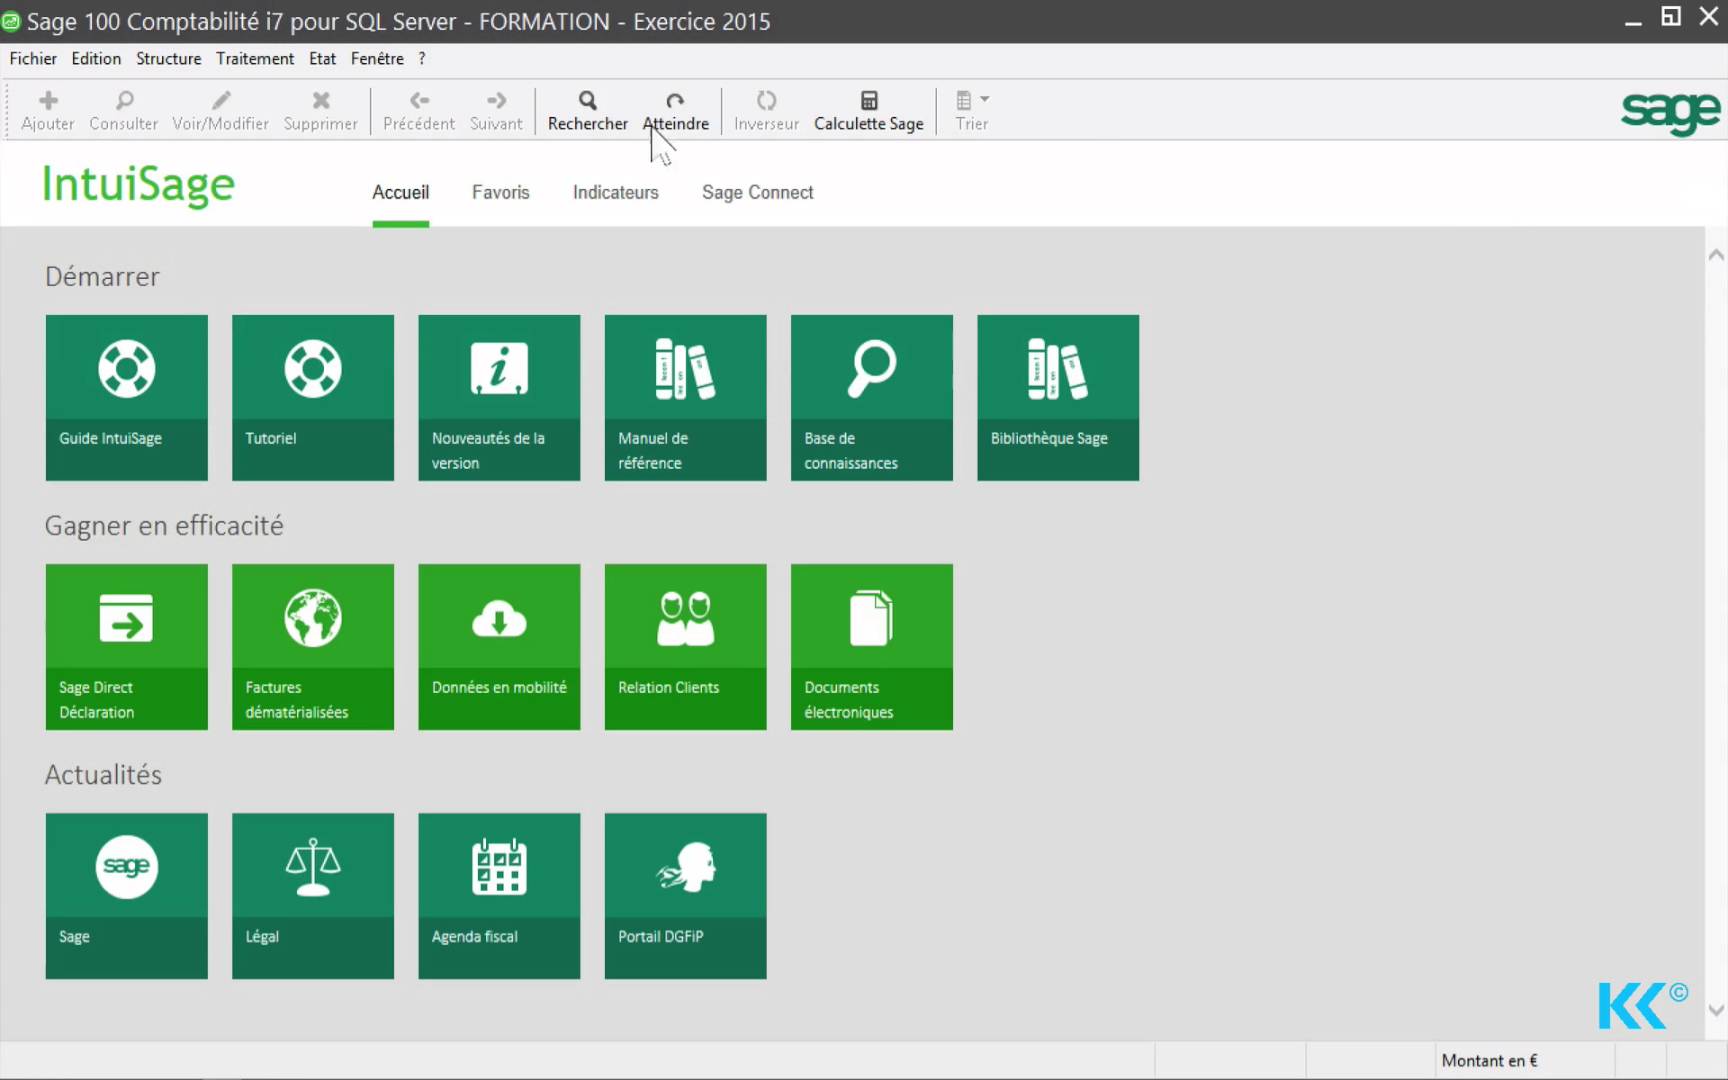Open the Tutoriel tile

[313, 398]
